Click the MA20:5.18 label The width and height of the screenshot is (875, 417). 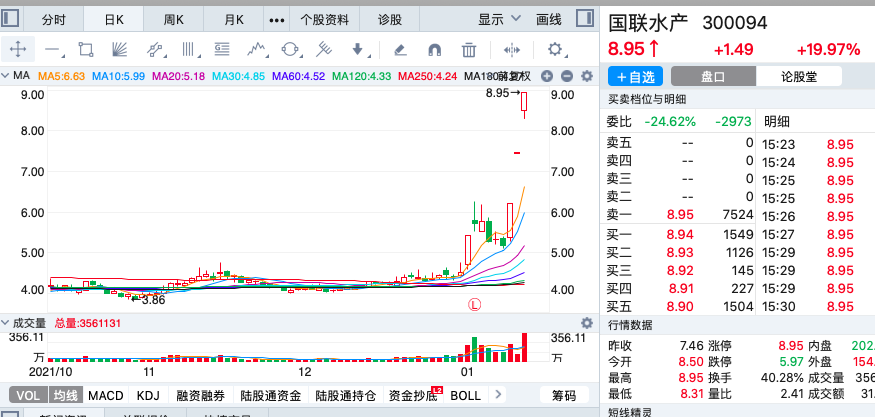click(178, 76)
